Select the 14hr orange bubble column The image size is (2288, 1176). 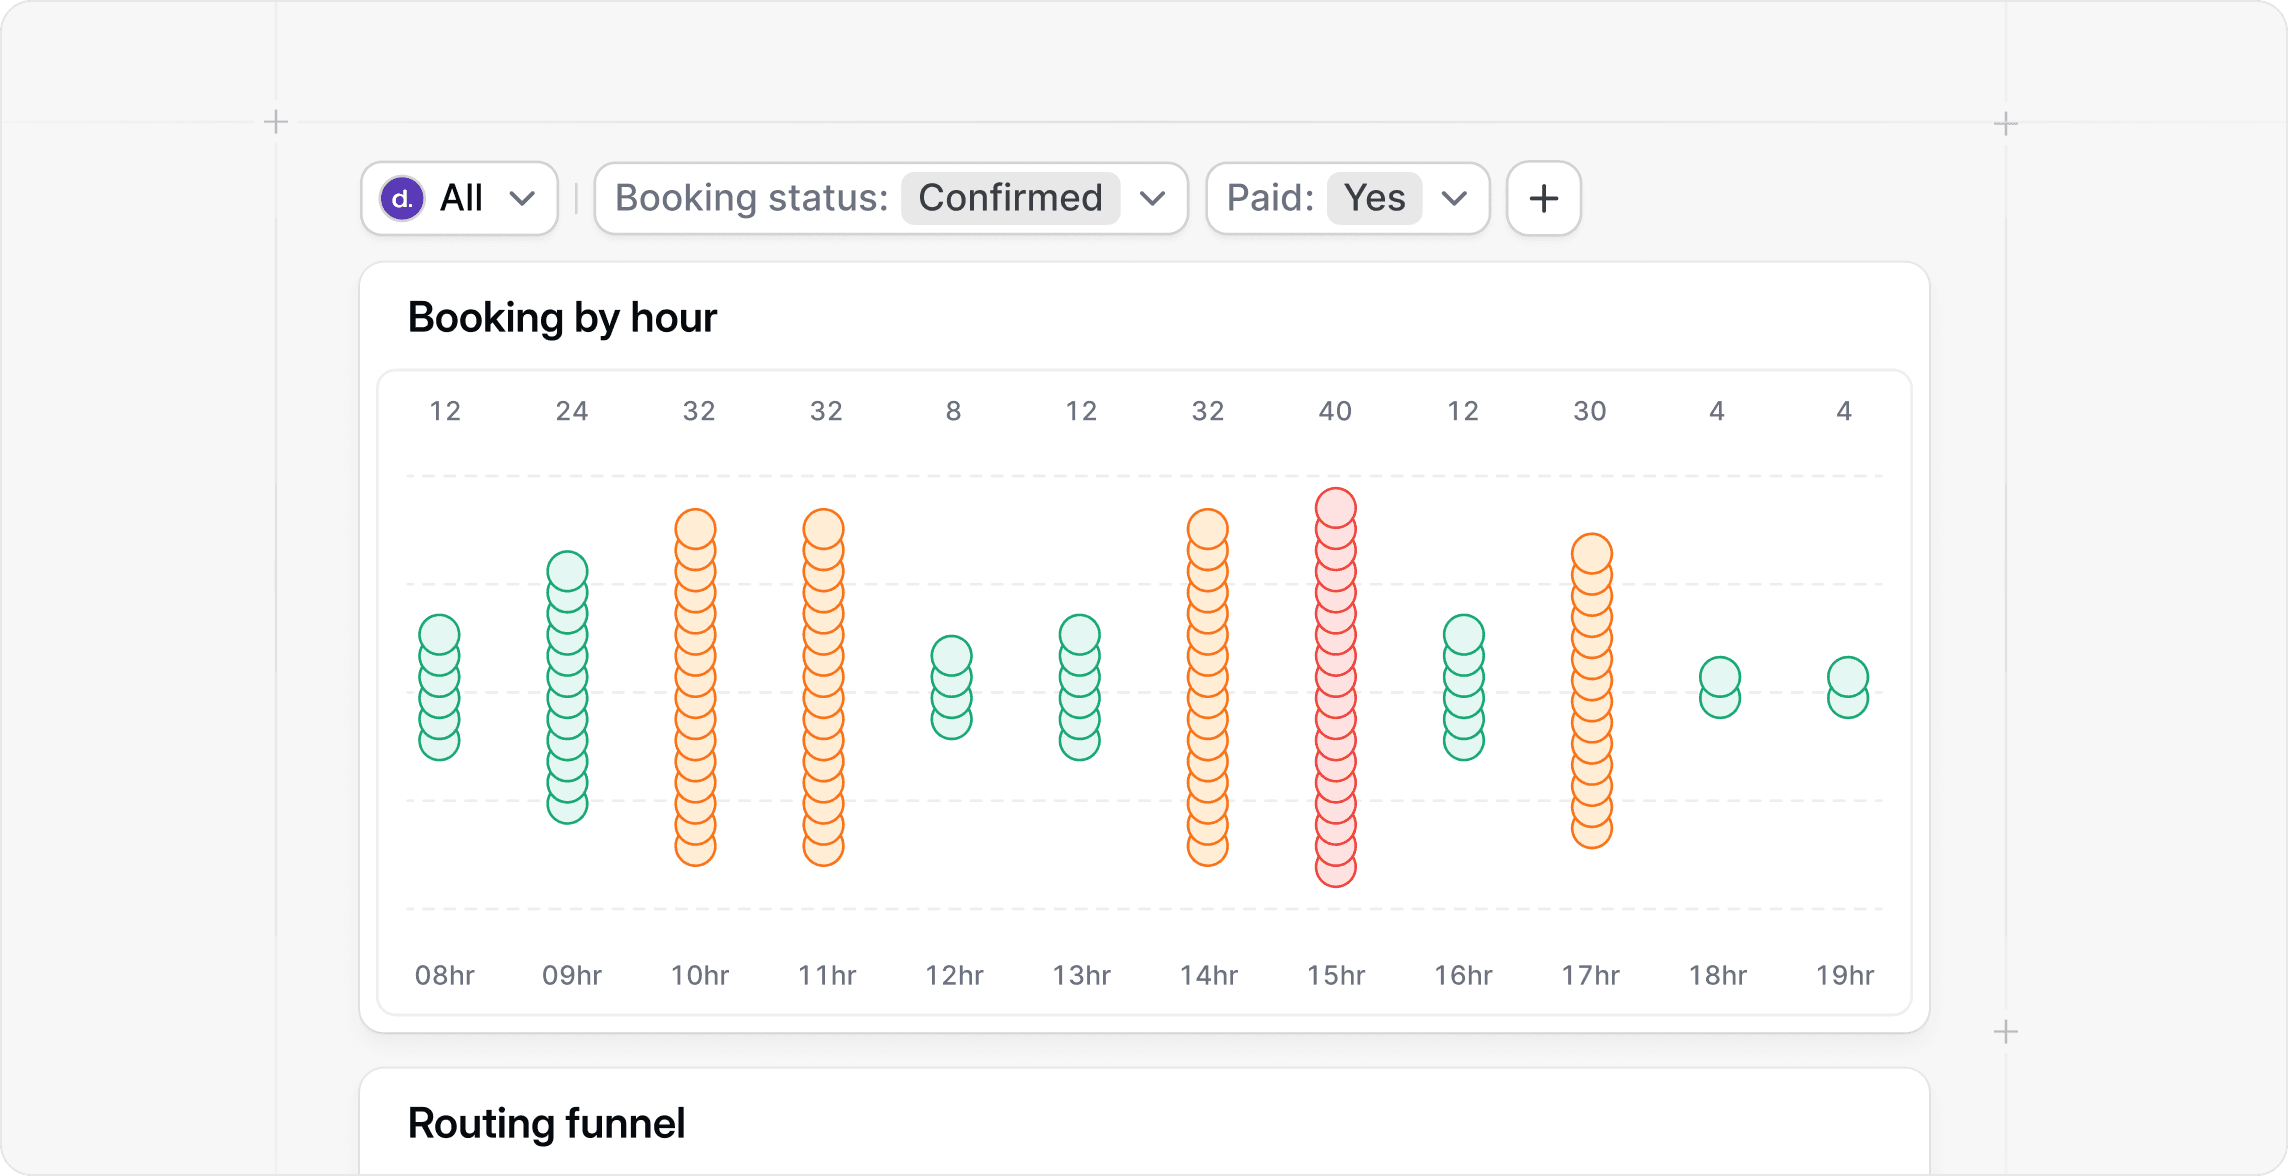[1207, 688]
